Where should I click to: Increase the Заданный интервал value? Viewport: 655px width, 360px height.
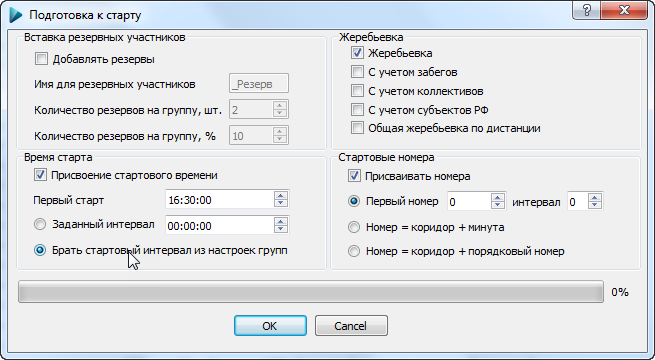pos(281,222)
